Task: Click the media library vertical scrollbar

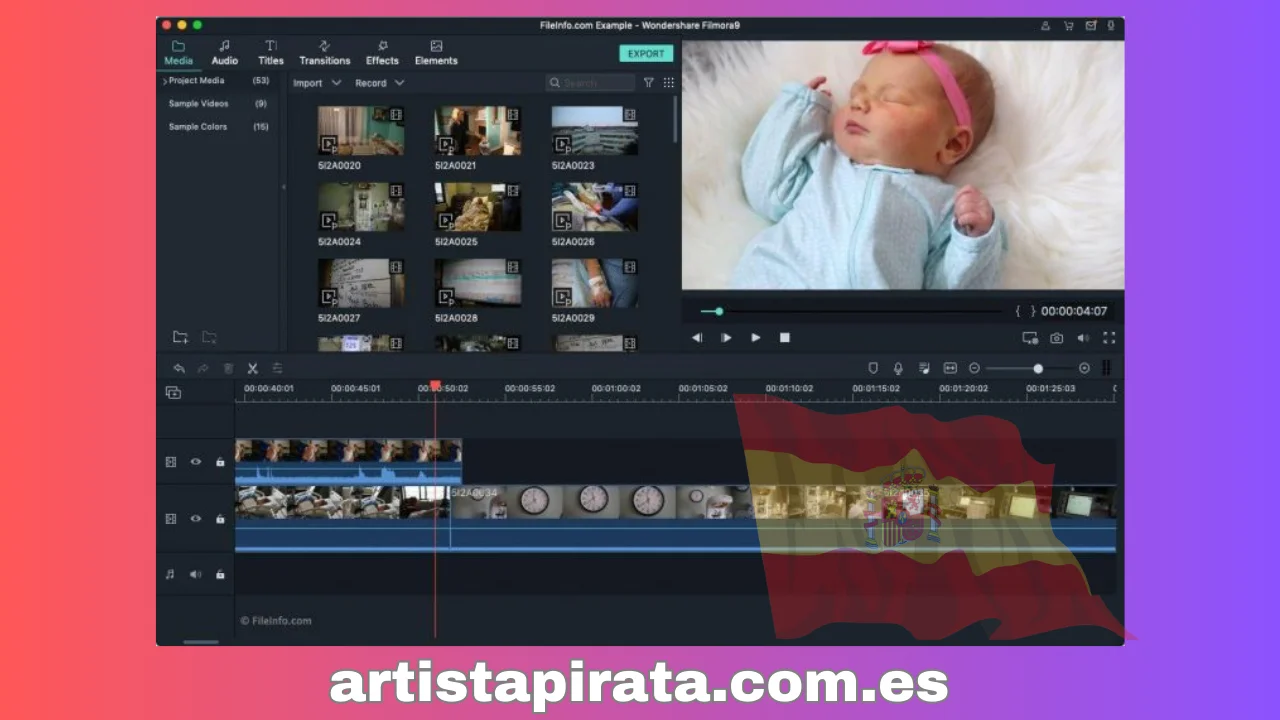Action: [x=675, y=118]
